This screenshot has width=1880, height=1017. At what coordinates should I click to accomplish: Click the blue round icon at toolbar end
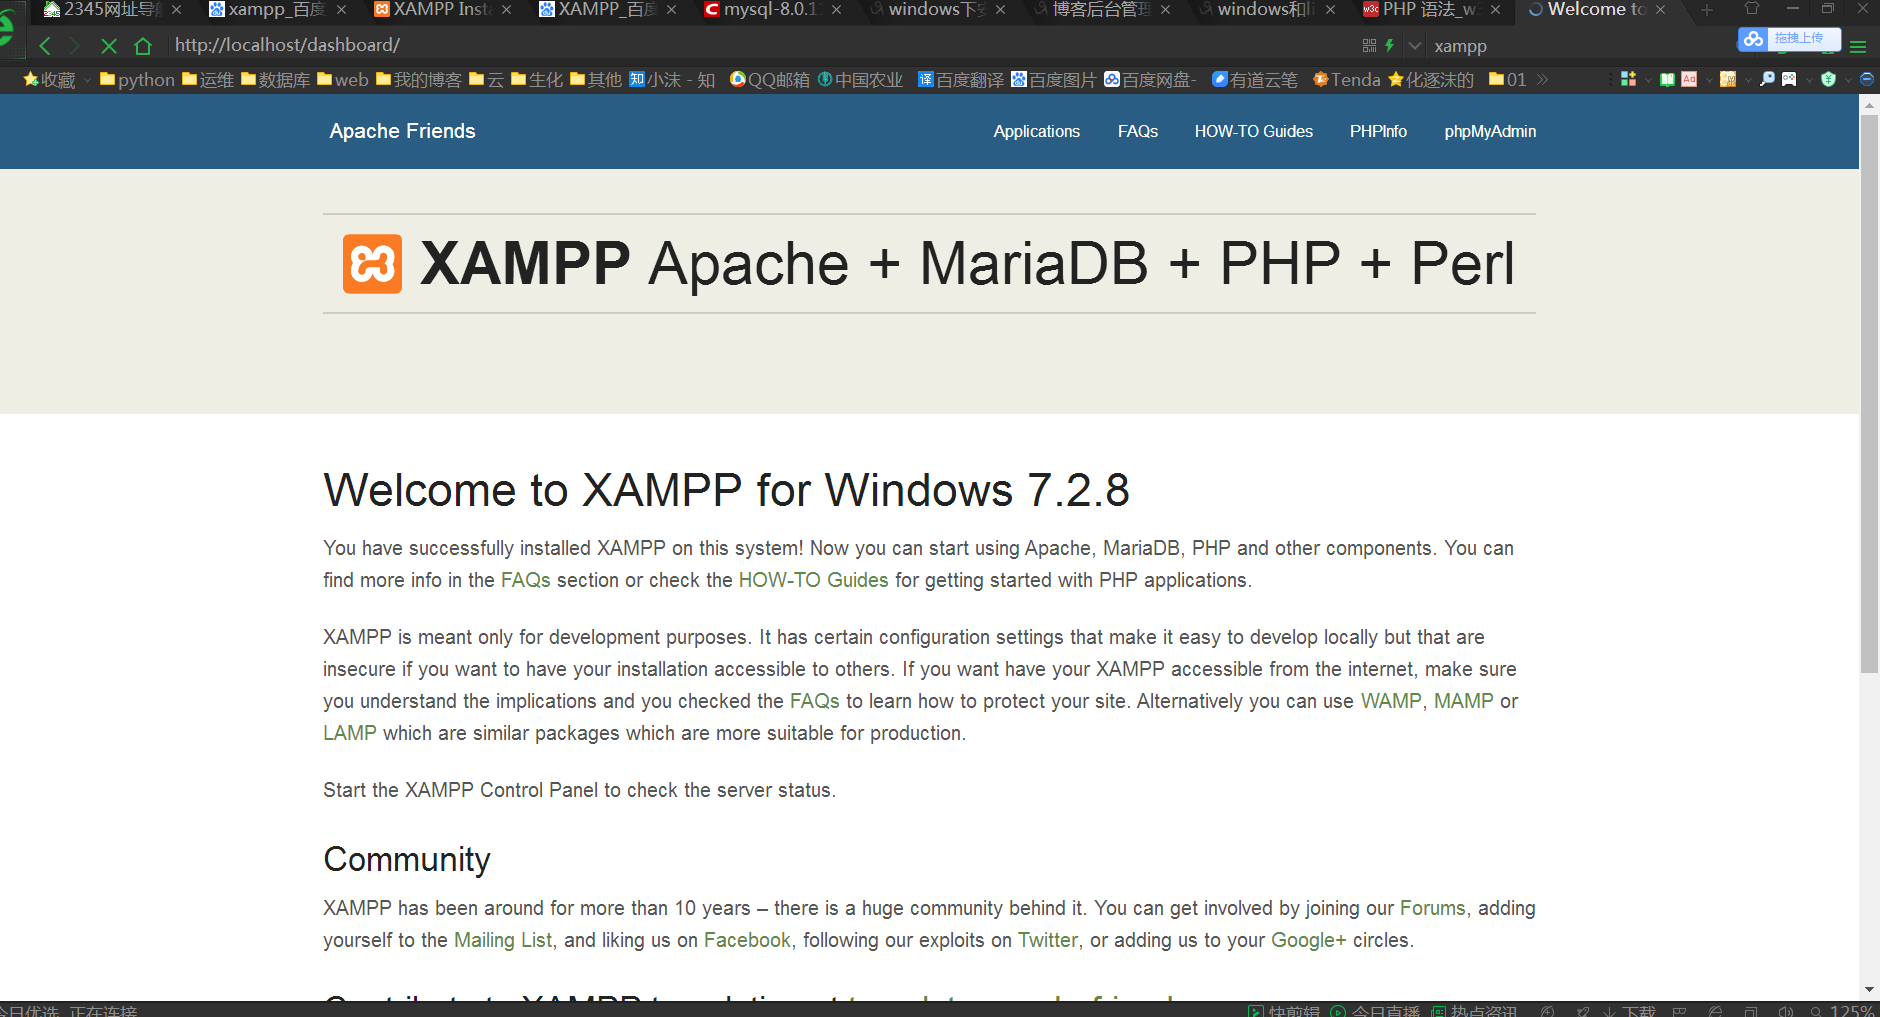1866,79
